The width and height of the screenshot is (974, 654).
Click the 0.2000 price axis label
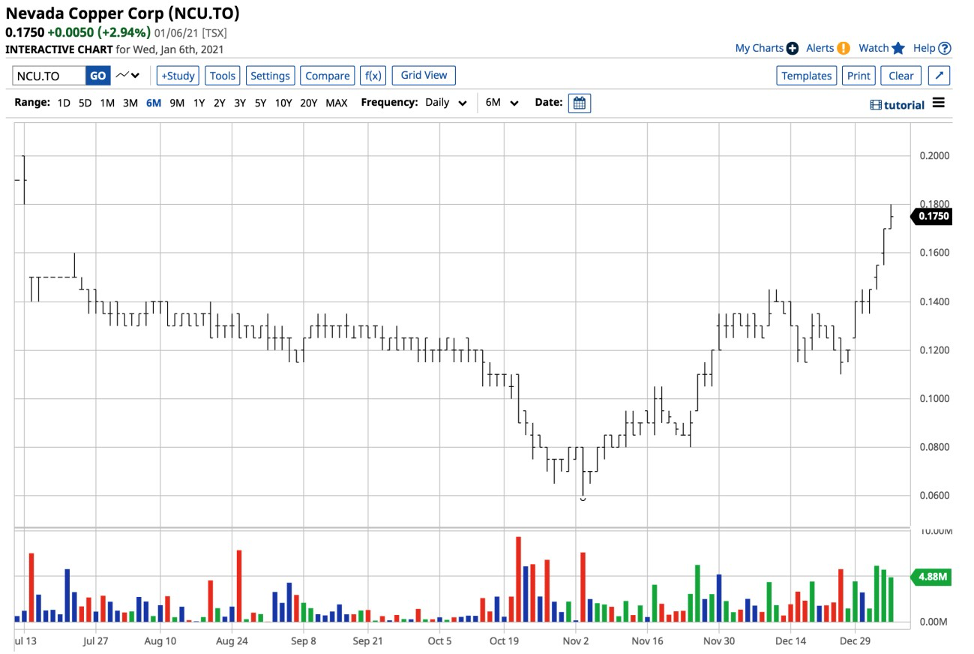click(934, 155)
